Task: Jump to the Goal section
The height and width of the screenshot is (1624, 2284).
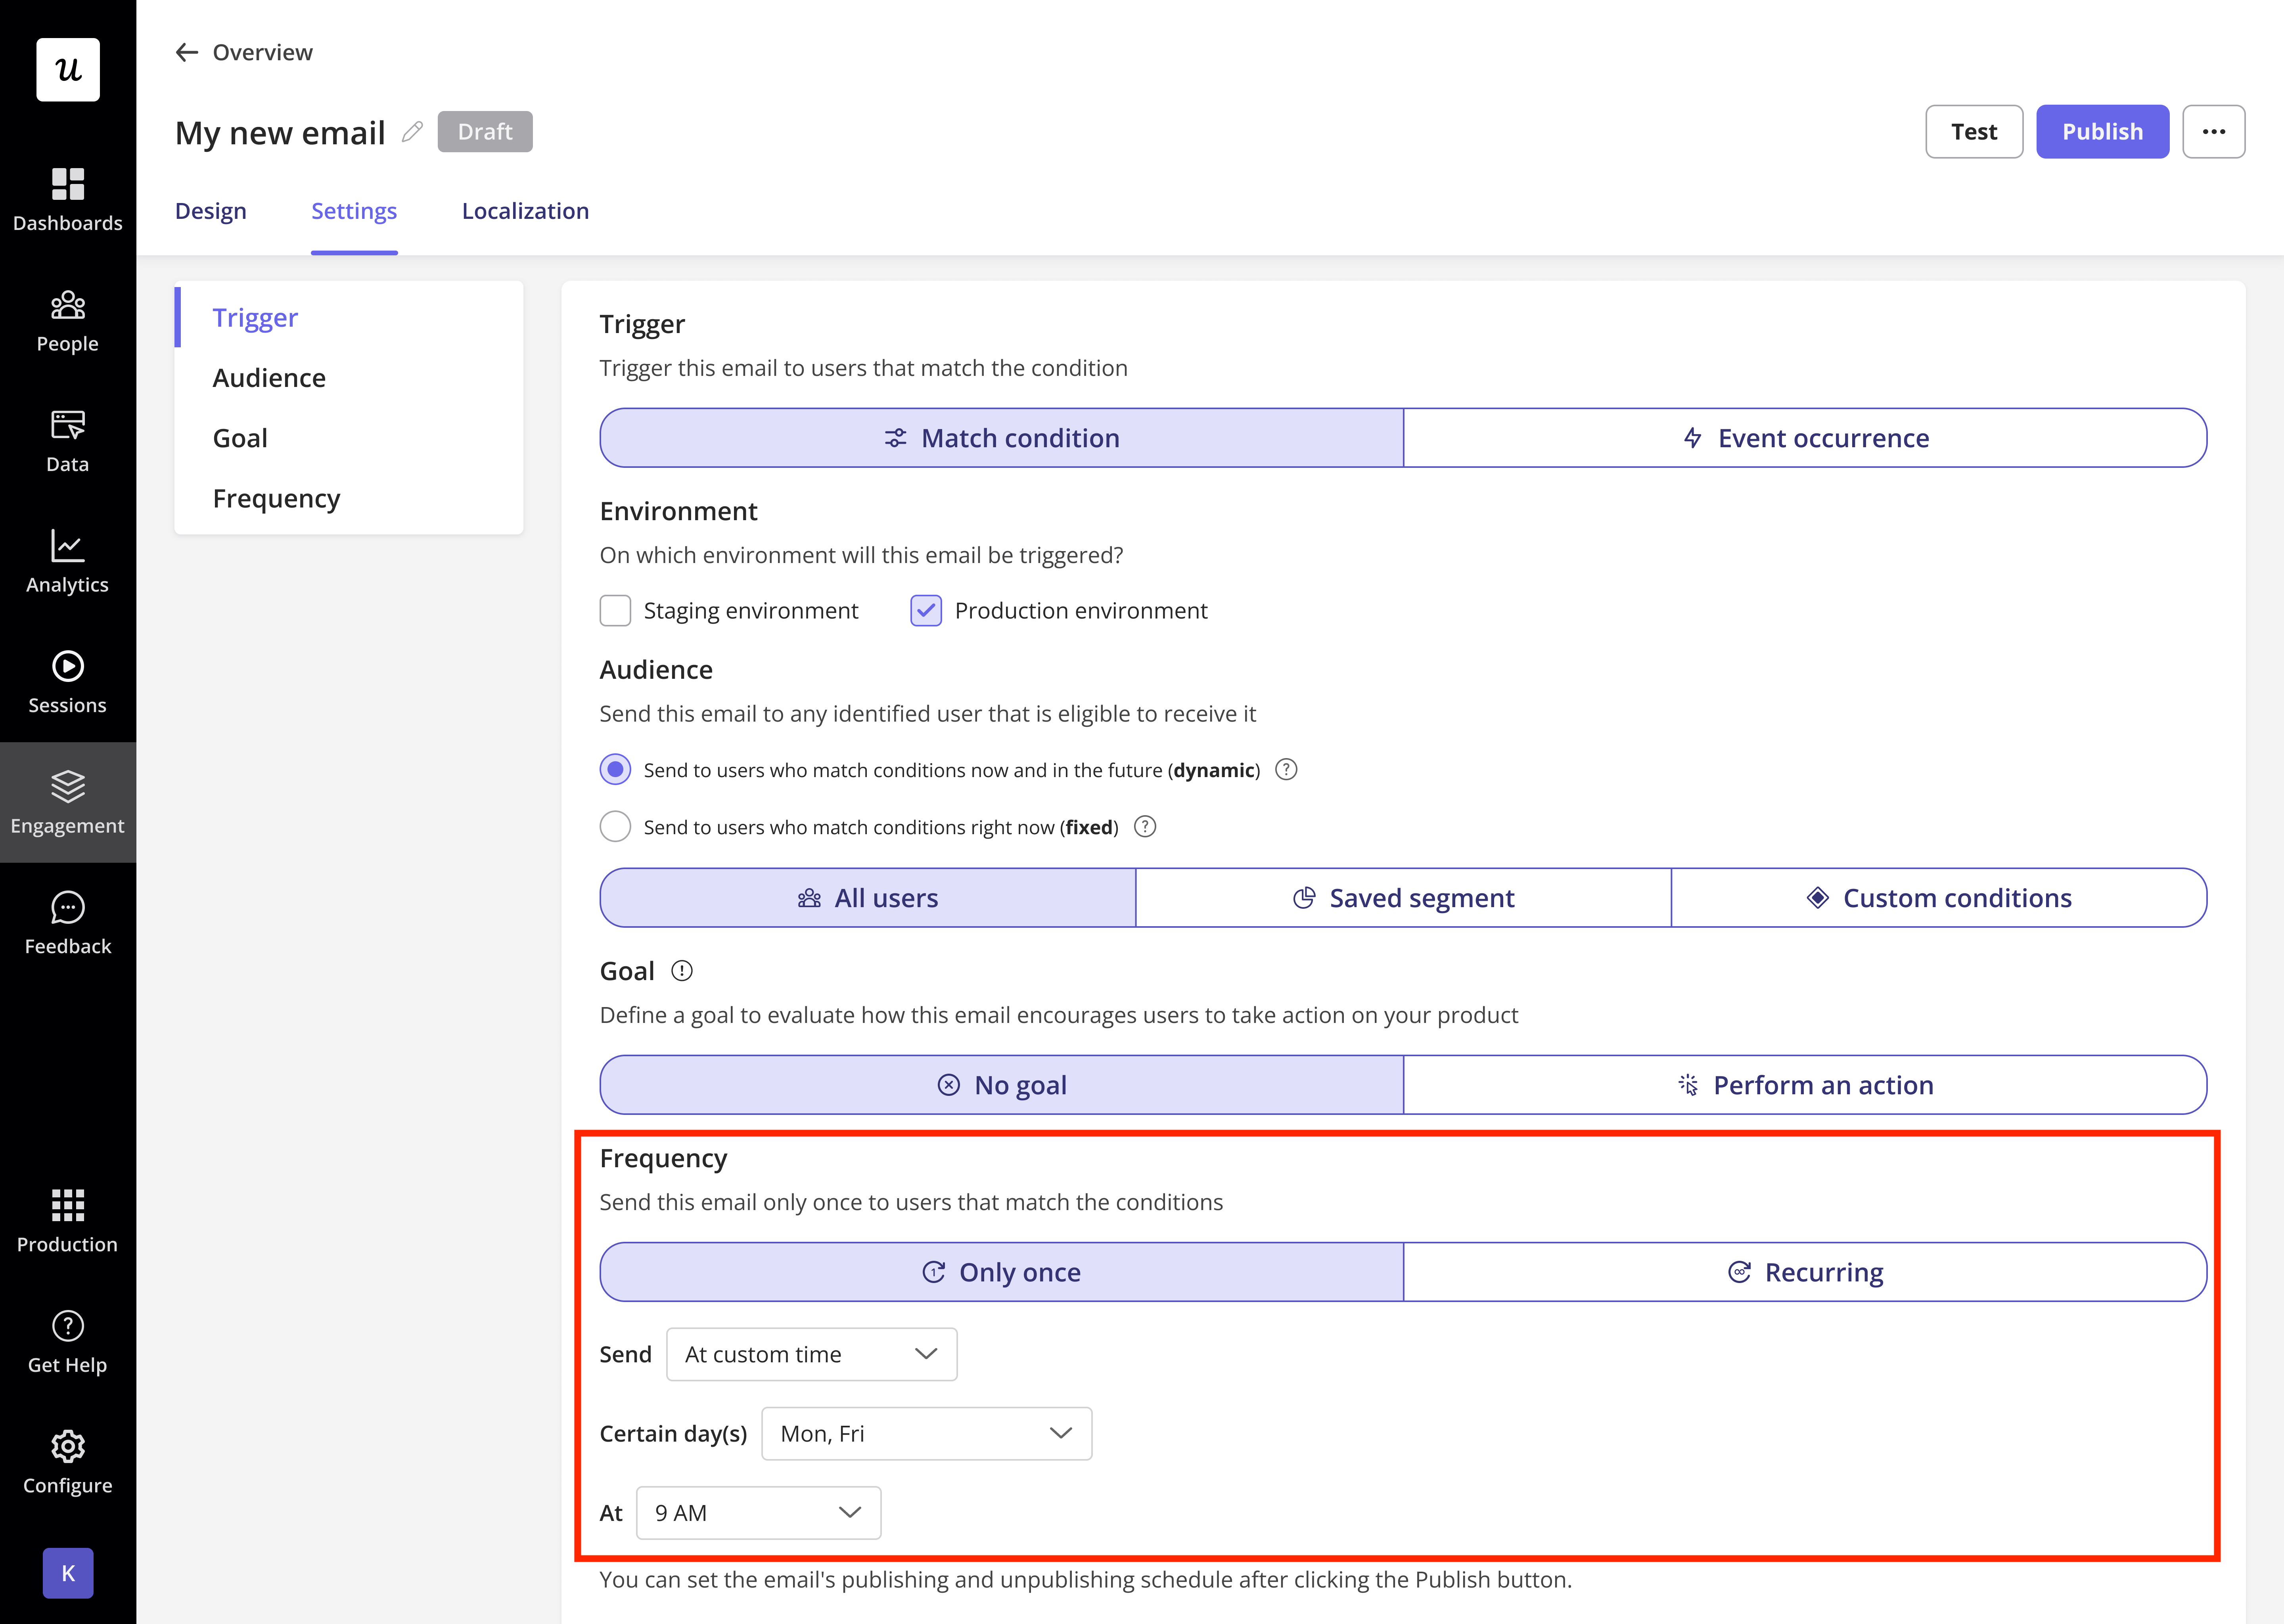Action: 349,438
